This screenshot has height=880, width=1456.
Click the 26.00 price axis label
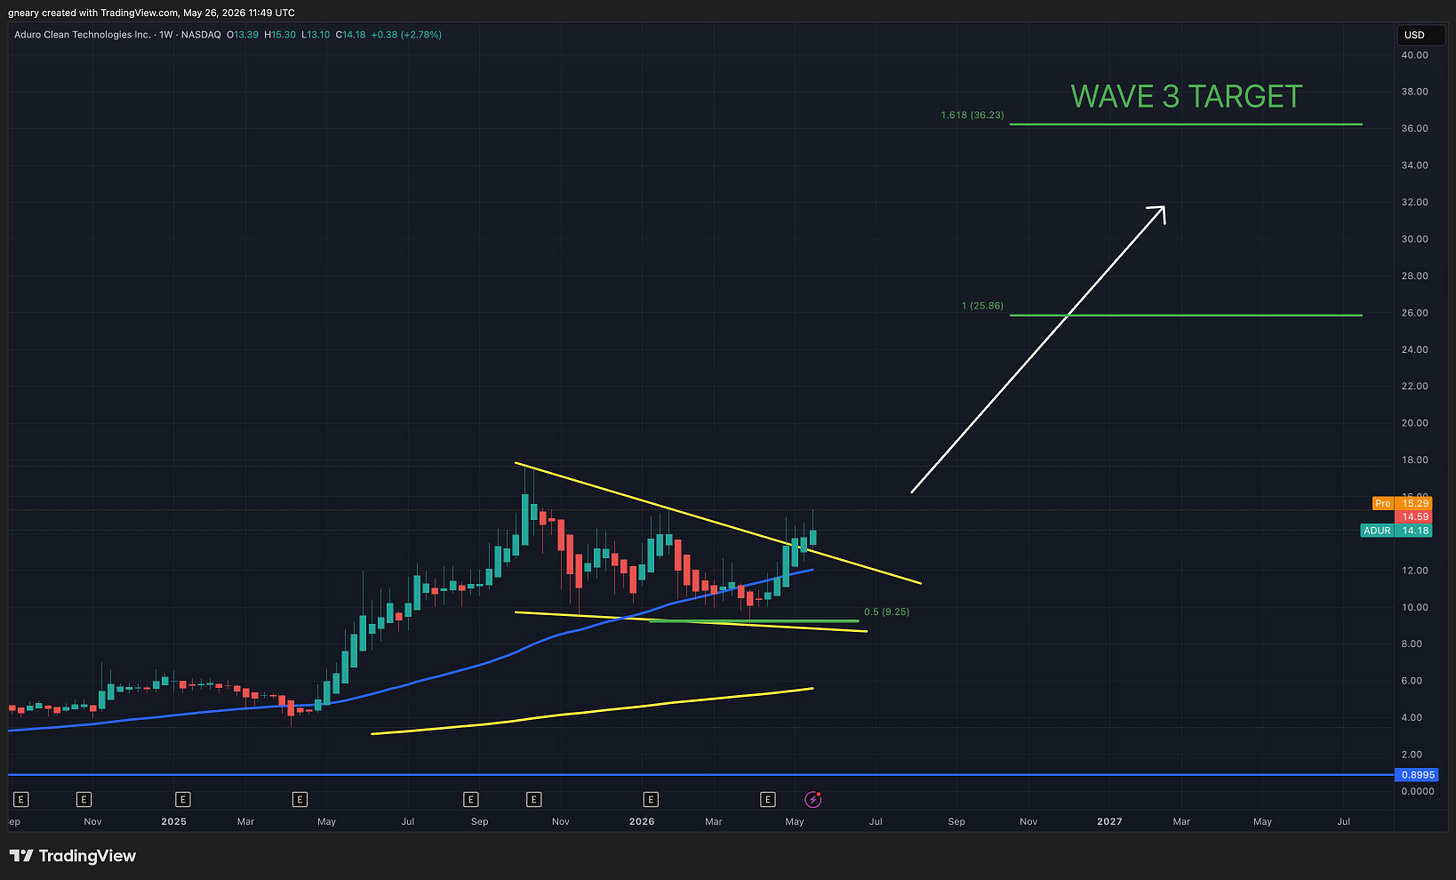1414,313
